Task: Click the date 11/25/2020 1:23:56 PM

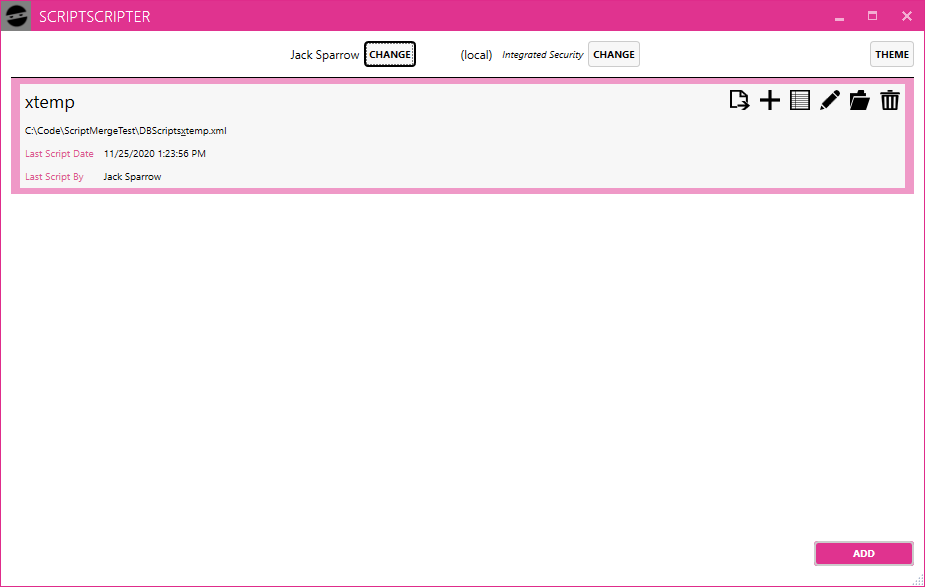Action: click(x=155, y=153)
